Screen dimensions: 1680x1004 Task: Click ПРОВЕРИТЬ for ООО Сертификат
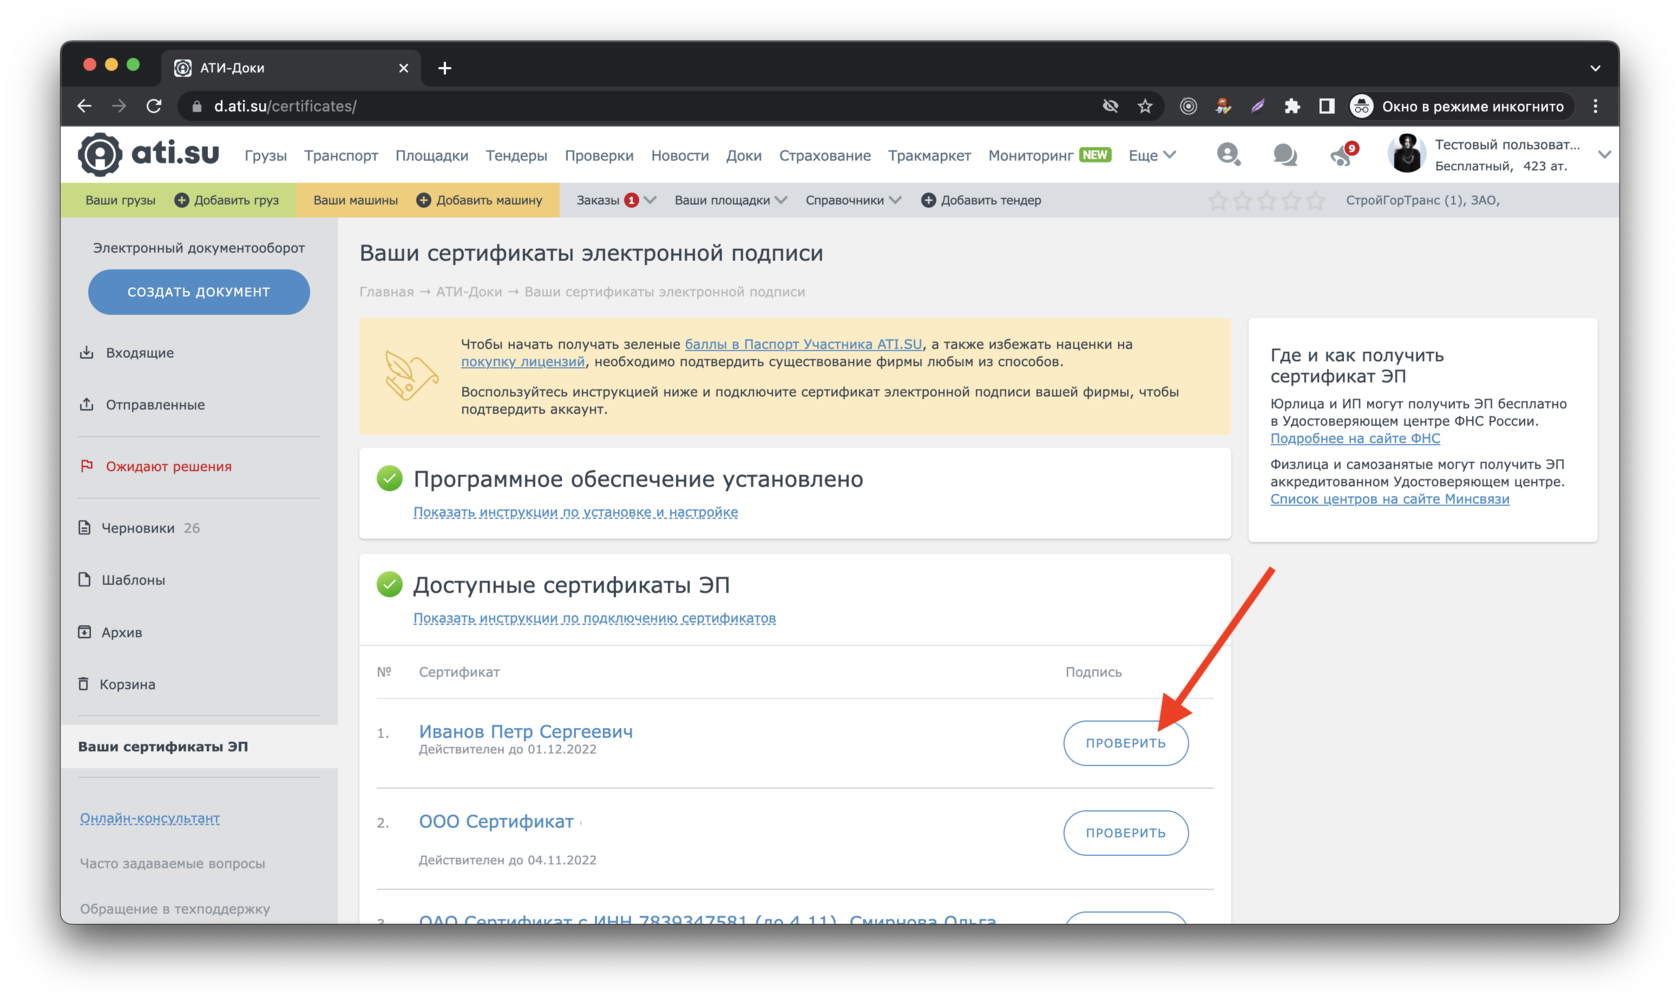tap(1125, 833)
